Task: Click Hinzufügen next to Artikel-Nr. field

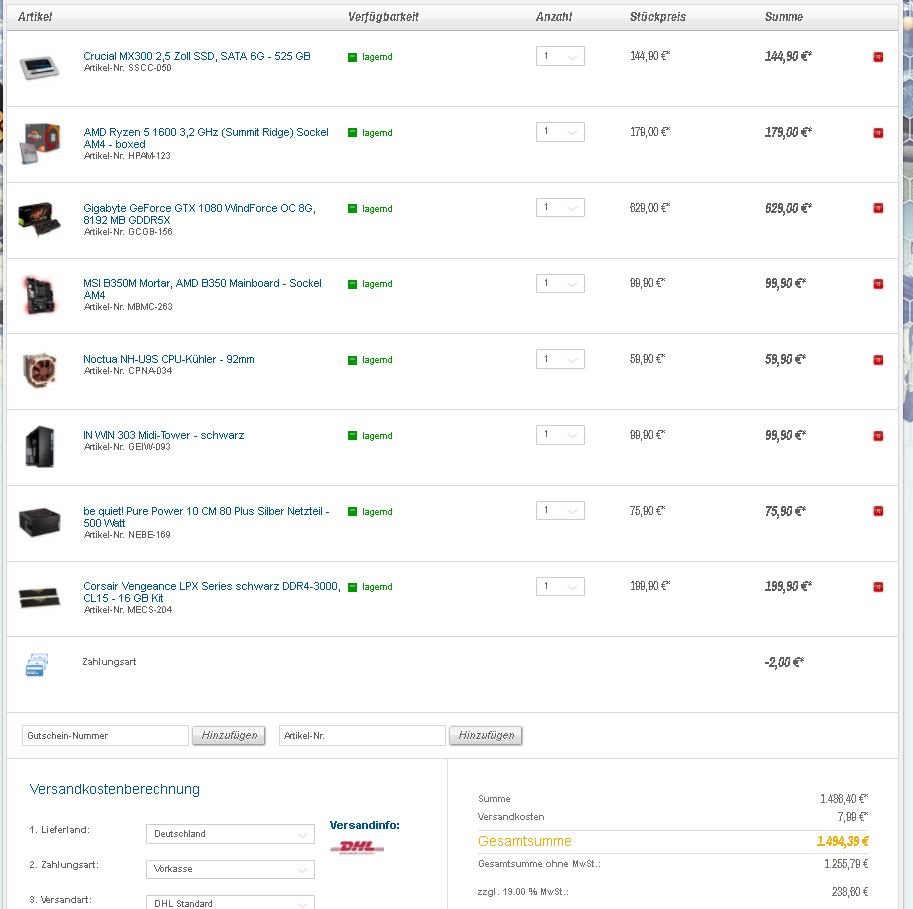Action: pos(486,735)
